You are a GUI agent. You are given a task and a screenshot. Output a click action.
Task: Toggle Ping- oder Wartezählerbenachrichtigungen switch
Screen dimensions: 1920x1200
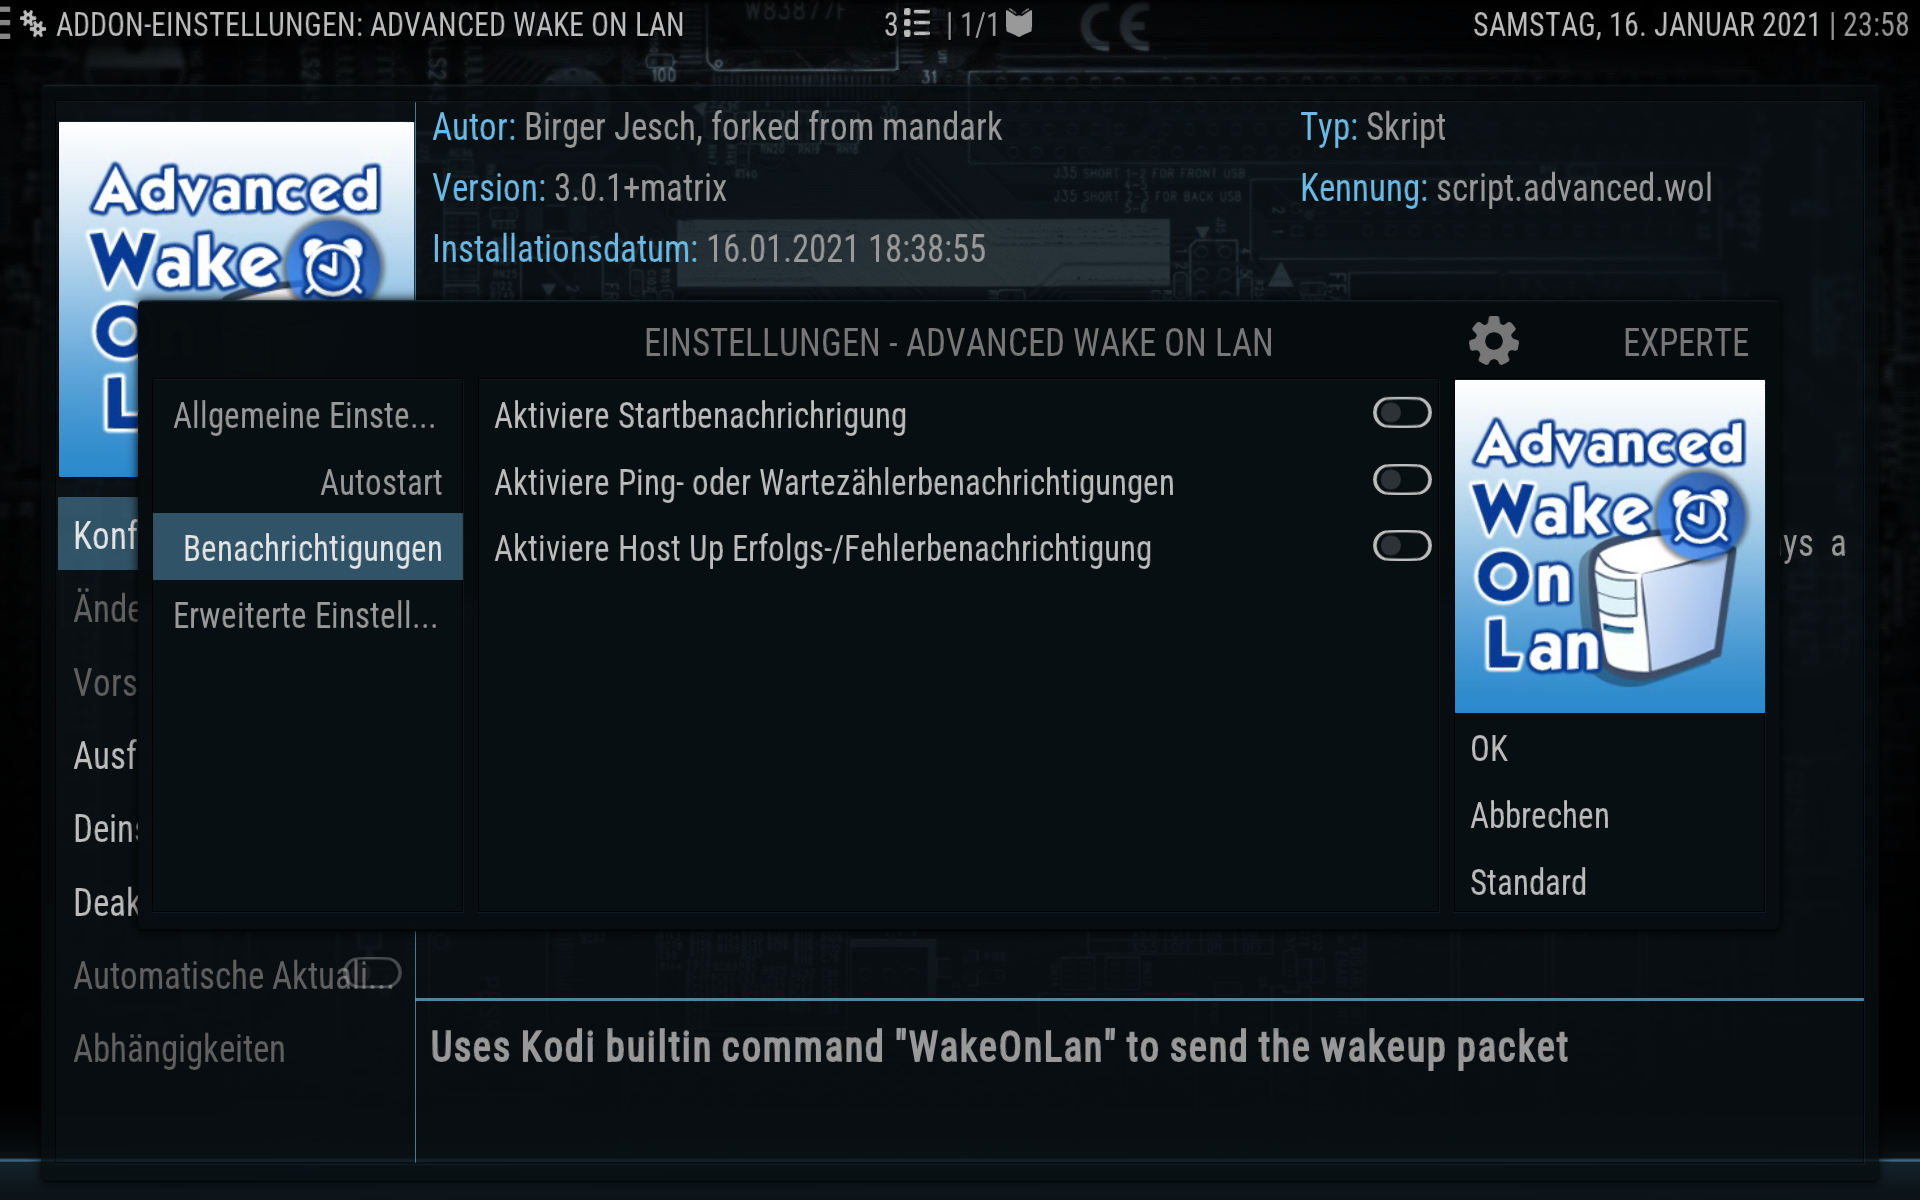pyautogui.click(x=1402, y=480)
